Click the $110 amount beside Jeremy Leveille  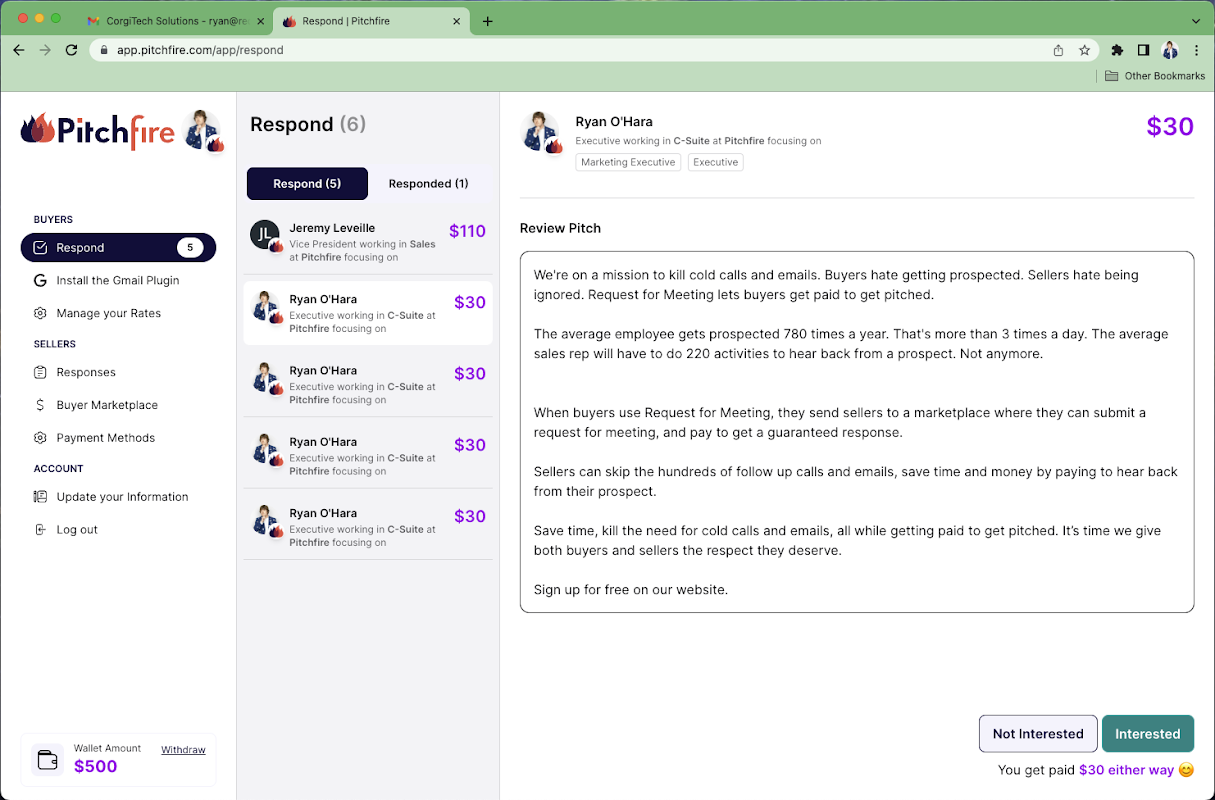click(x=467, y=232)
